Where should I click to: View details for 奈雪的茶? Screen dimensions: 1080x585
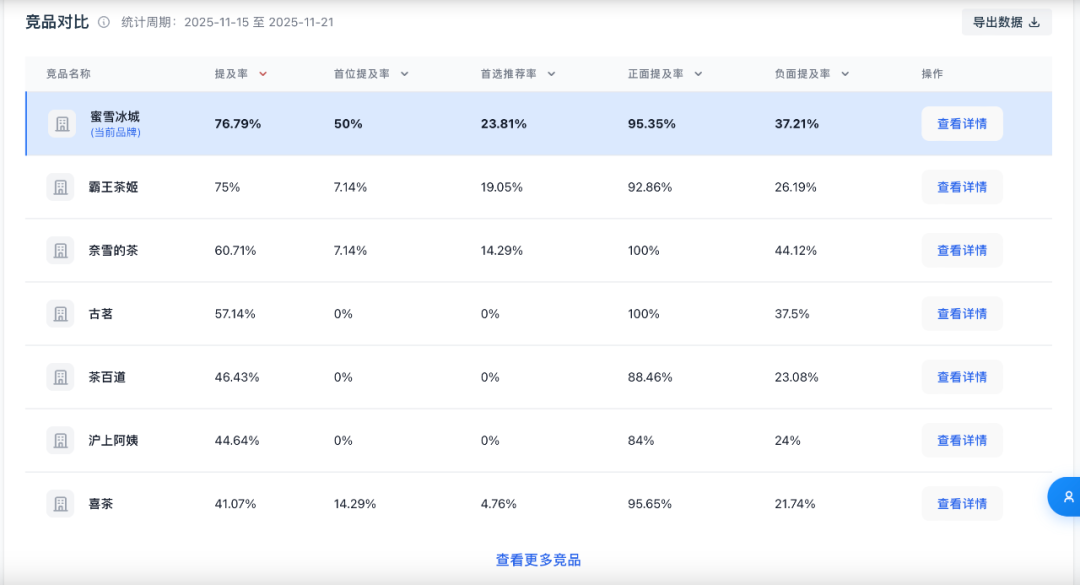pos(962,251)
